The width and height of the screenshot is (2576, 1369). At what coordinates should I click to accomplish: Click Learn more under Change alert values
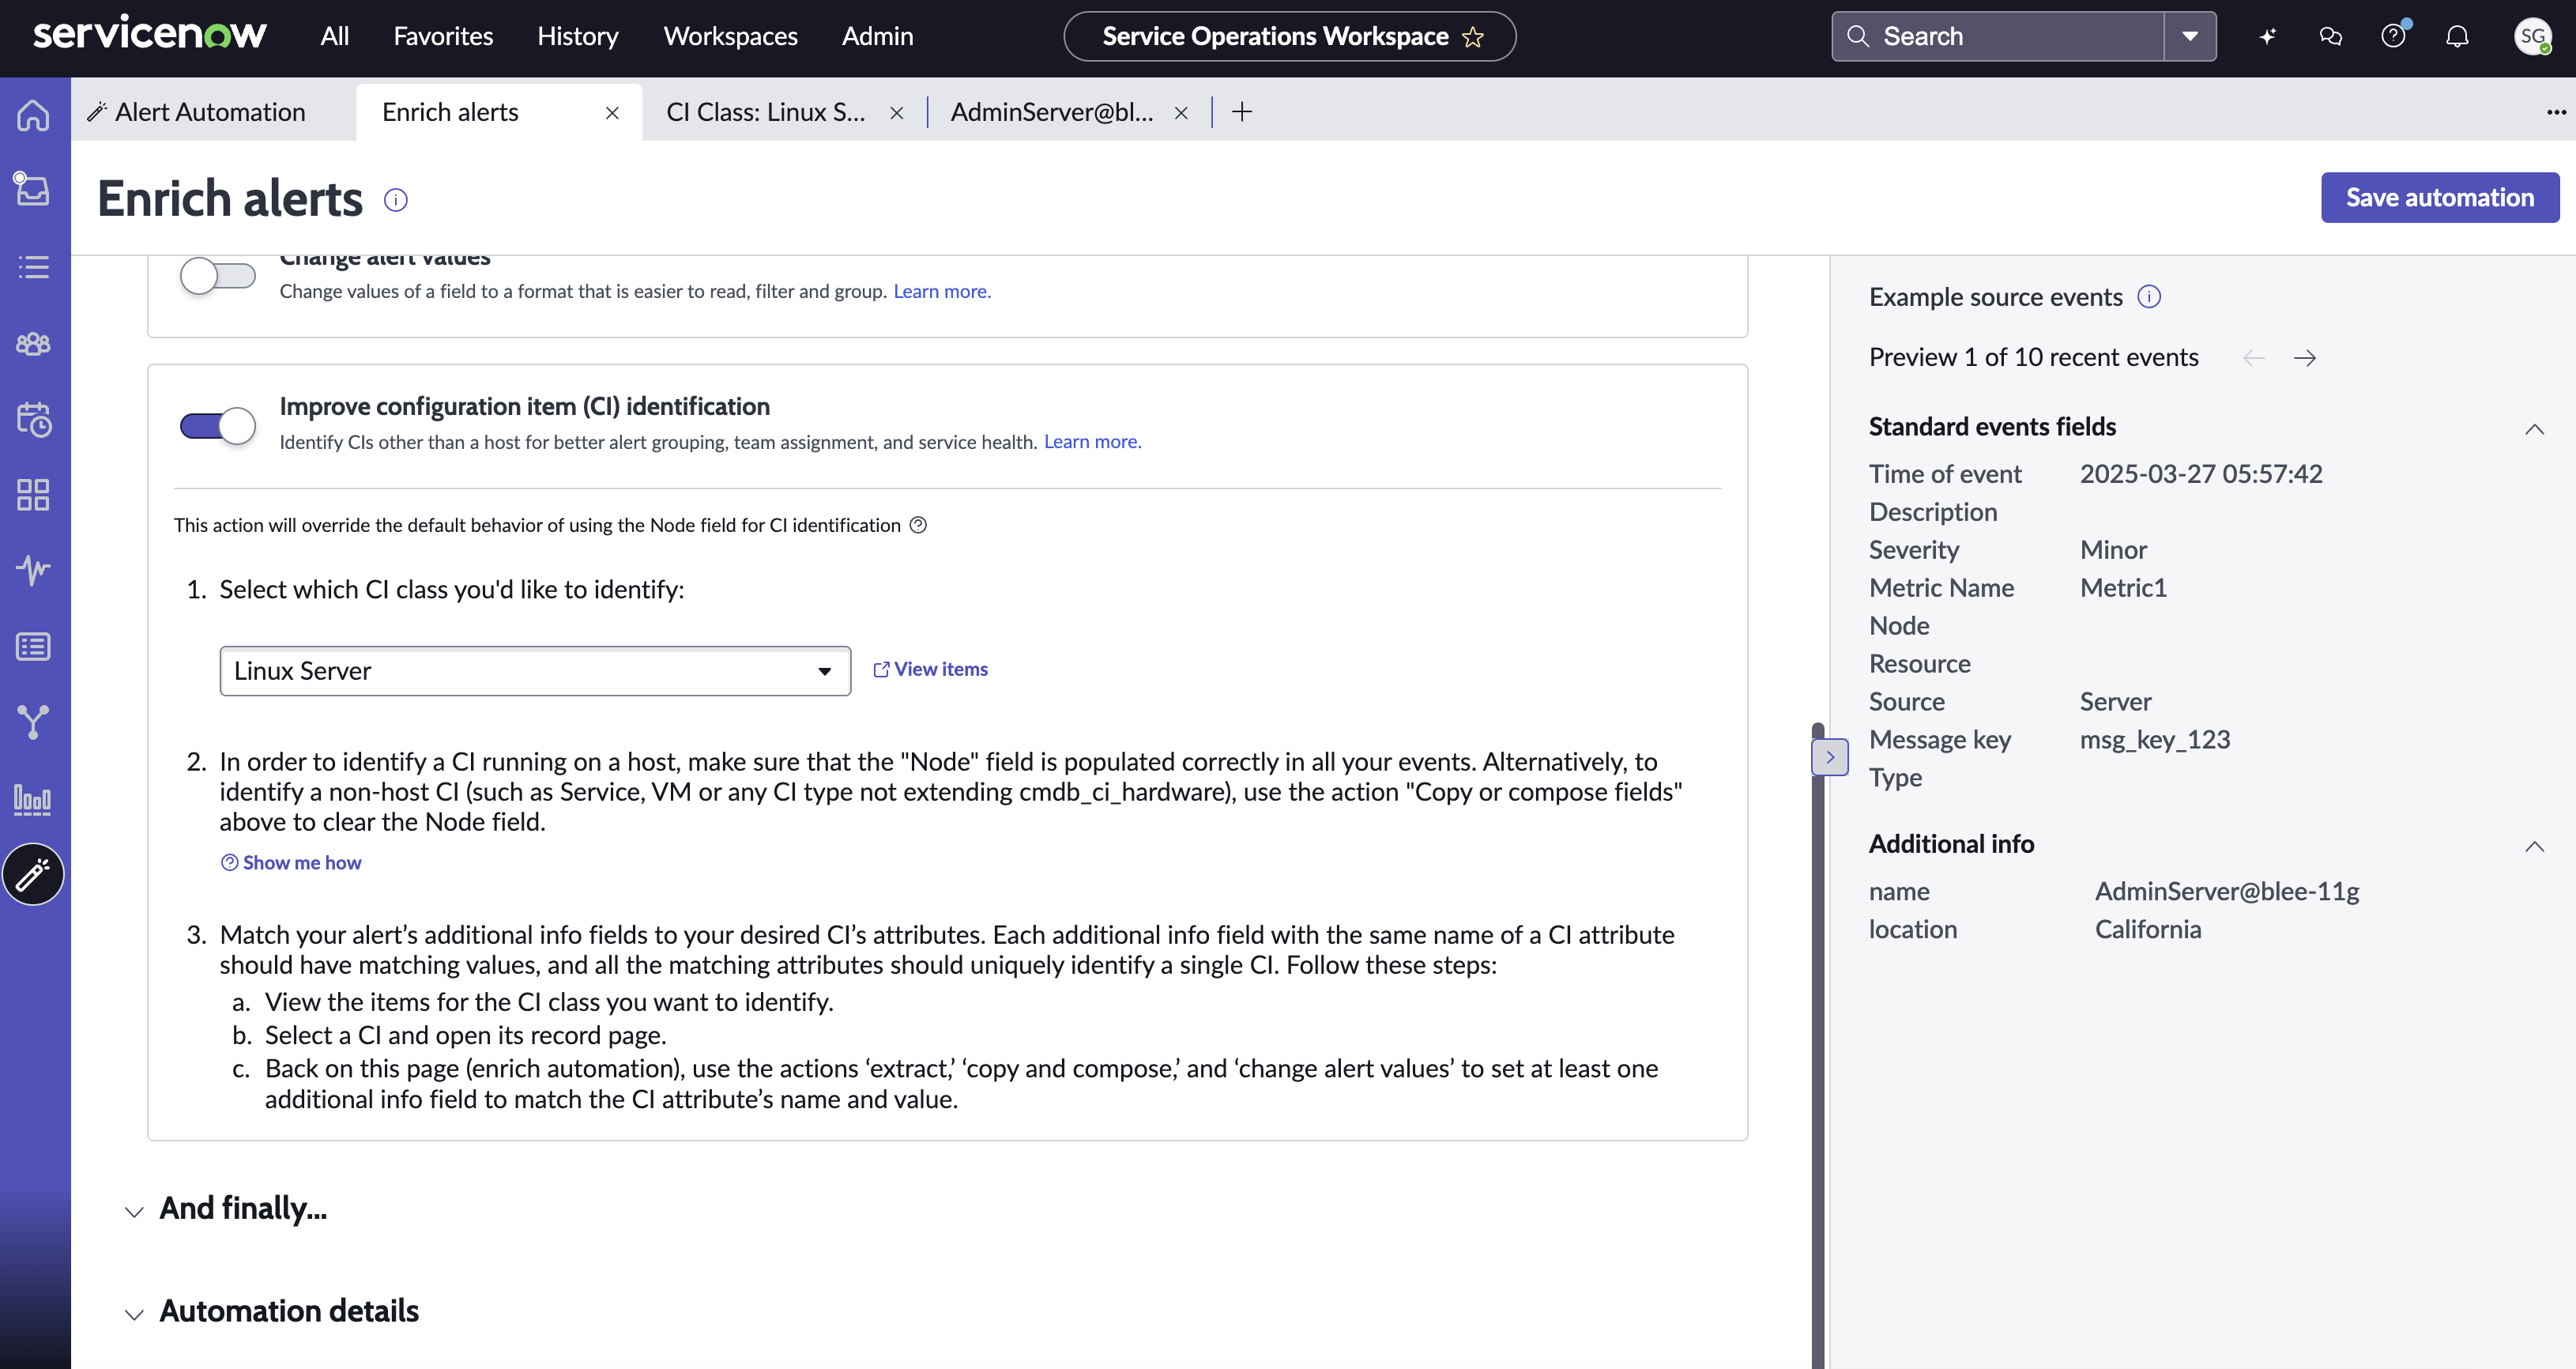click(x=942, y=291)
